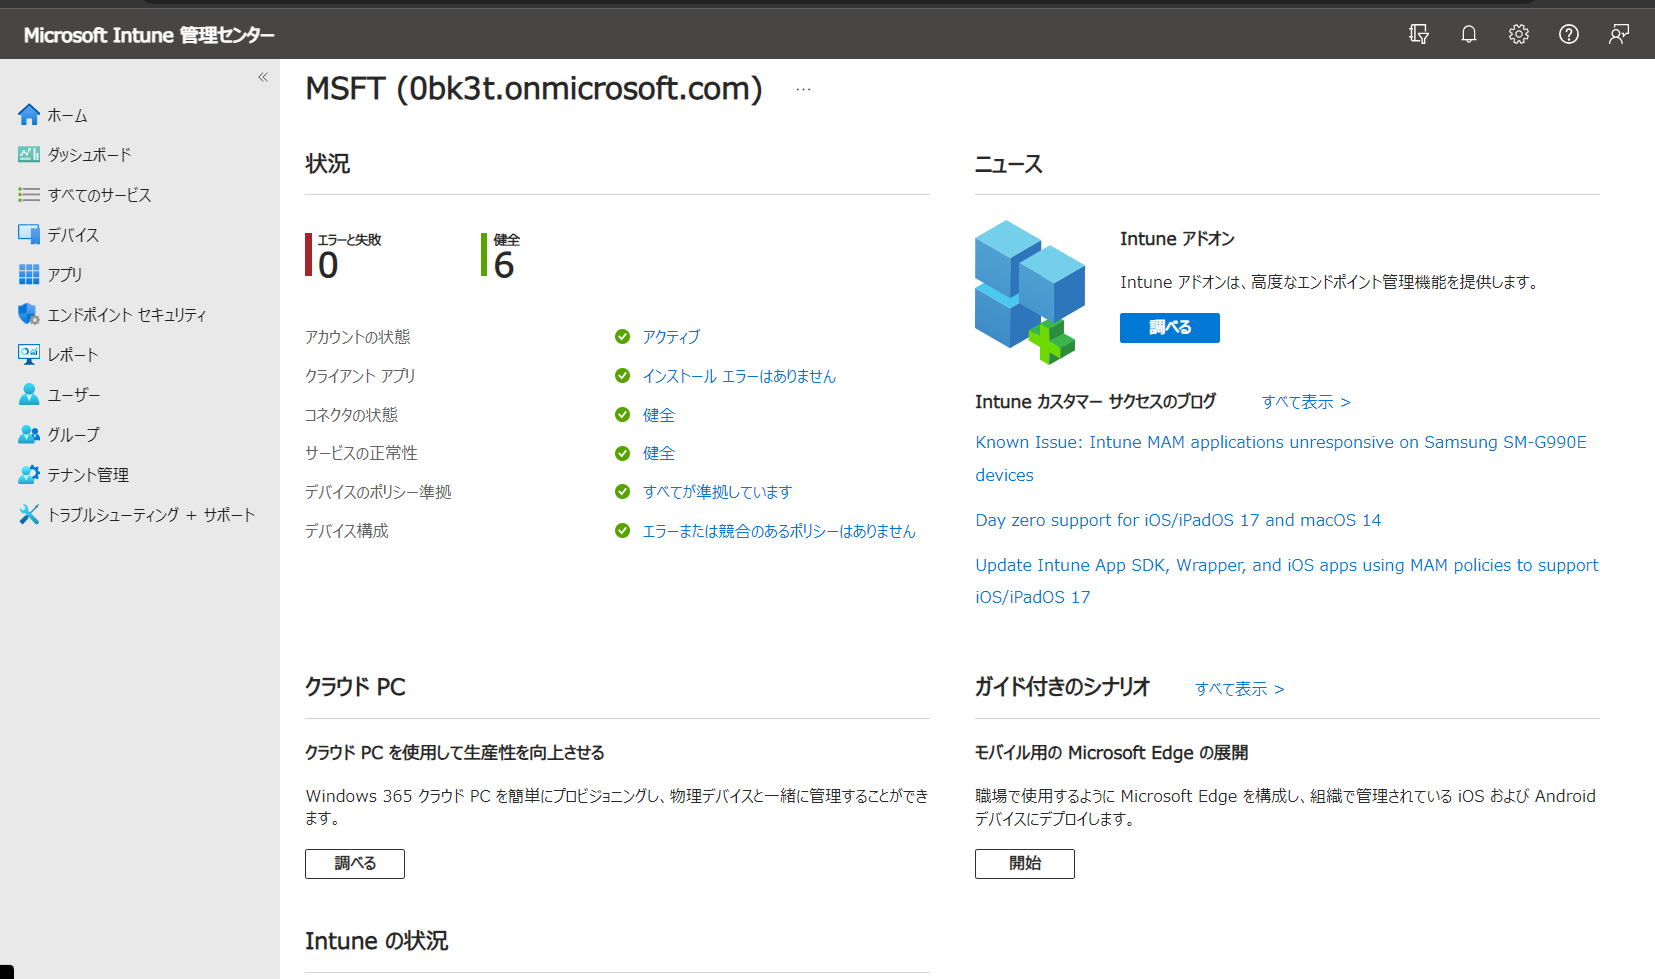The width and height of the screenshot is (1655, 979).
Task: Open the settings gear icon
Action: coord(1518,34)
